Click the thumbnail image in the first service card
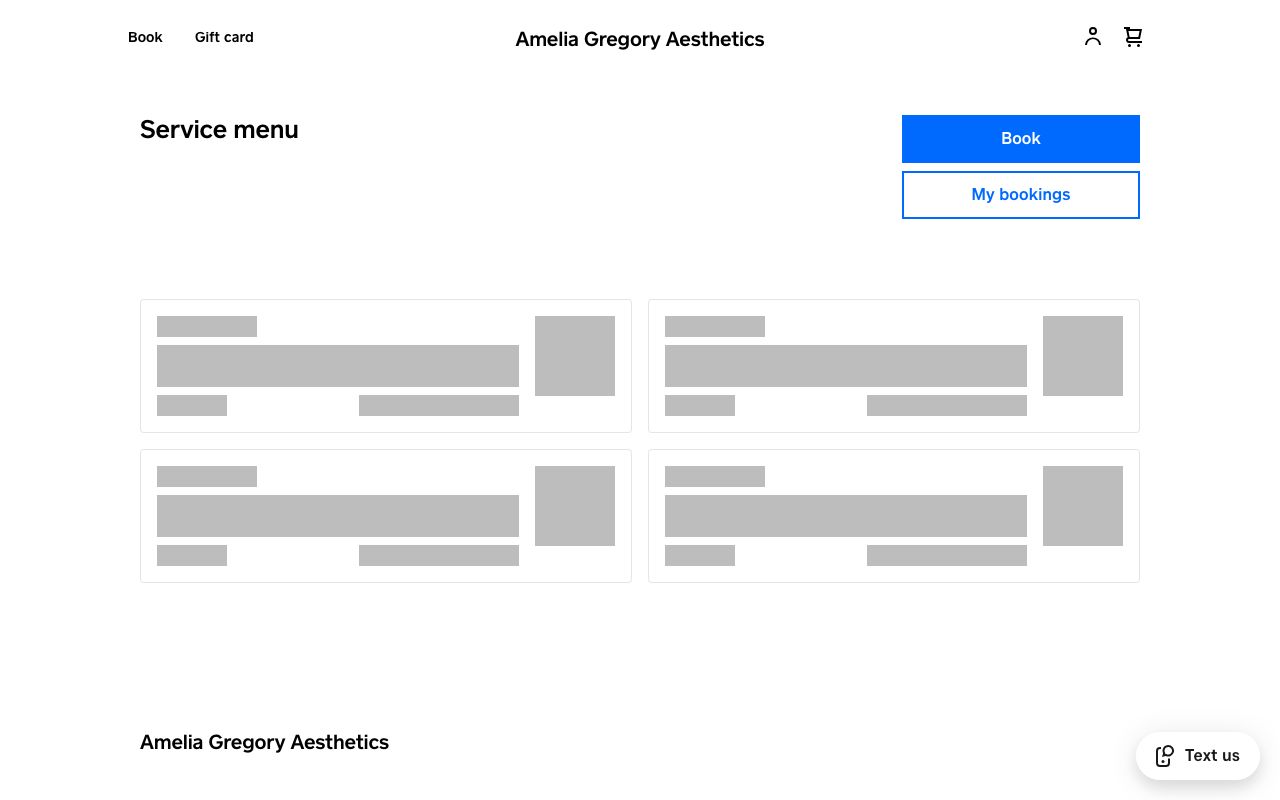The width and height of the screenshot is (1280, 800). [x=575, y=355]
